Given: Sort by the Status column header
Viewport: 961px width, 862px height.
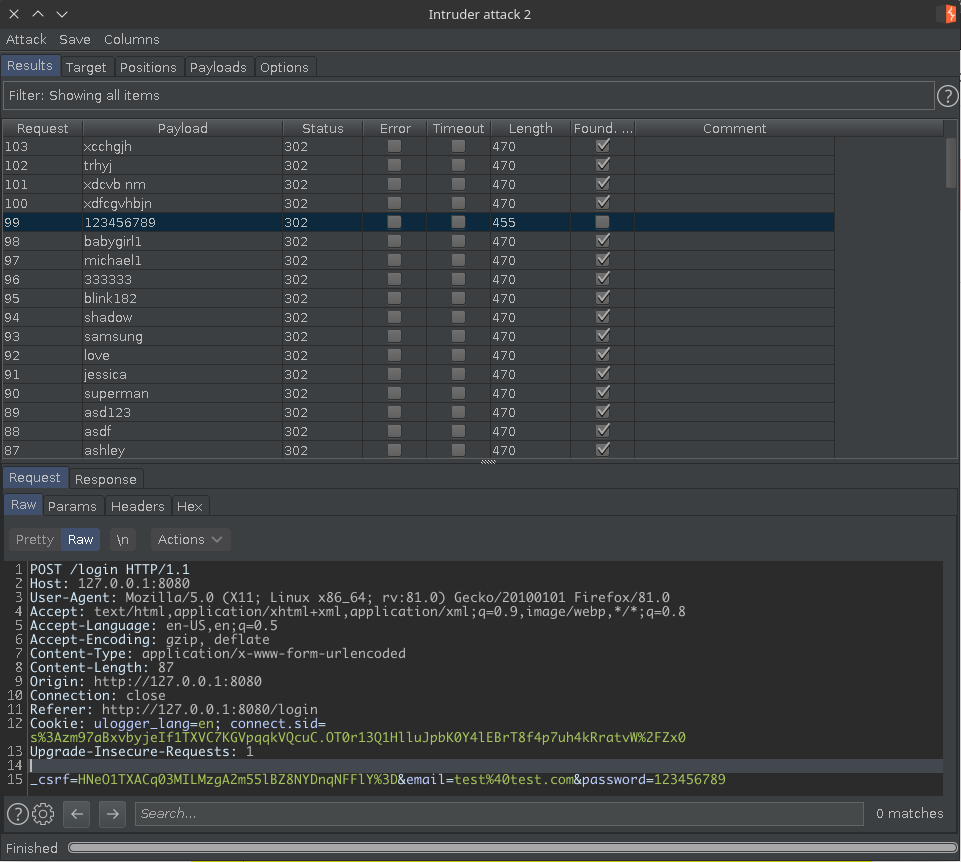Looking at the screenshot, I should click(x=322, y=128).
